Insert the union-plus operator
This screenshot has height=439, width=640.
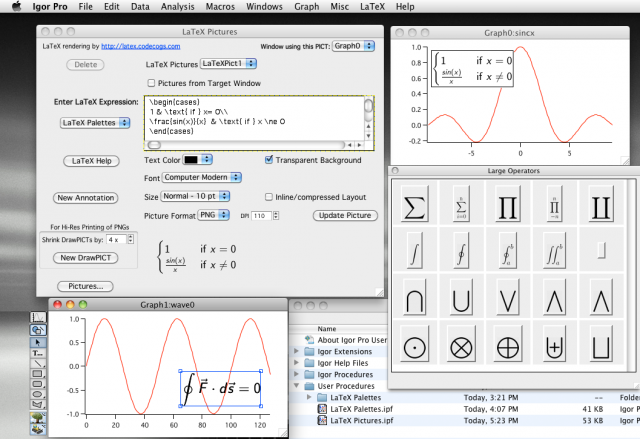coord(554,344)
